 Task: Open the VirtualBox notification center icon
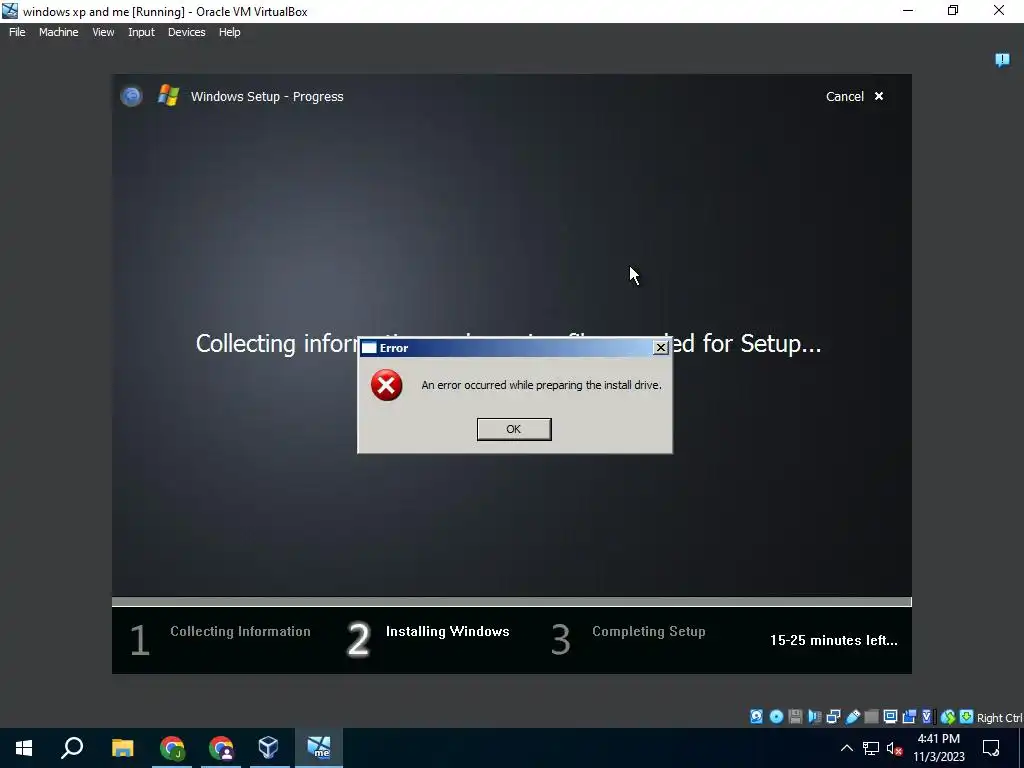pyautogui.click(x=1002, y=60)
